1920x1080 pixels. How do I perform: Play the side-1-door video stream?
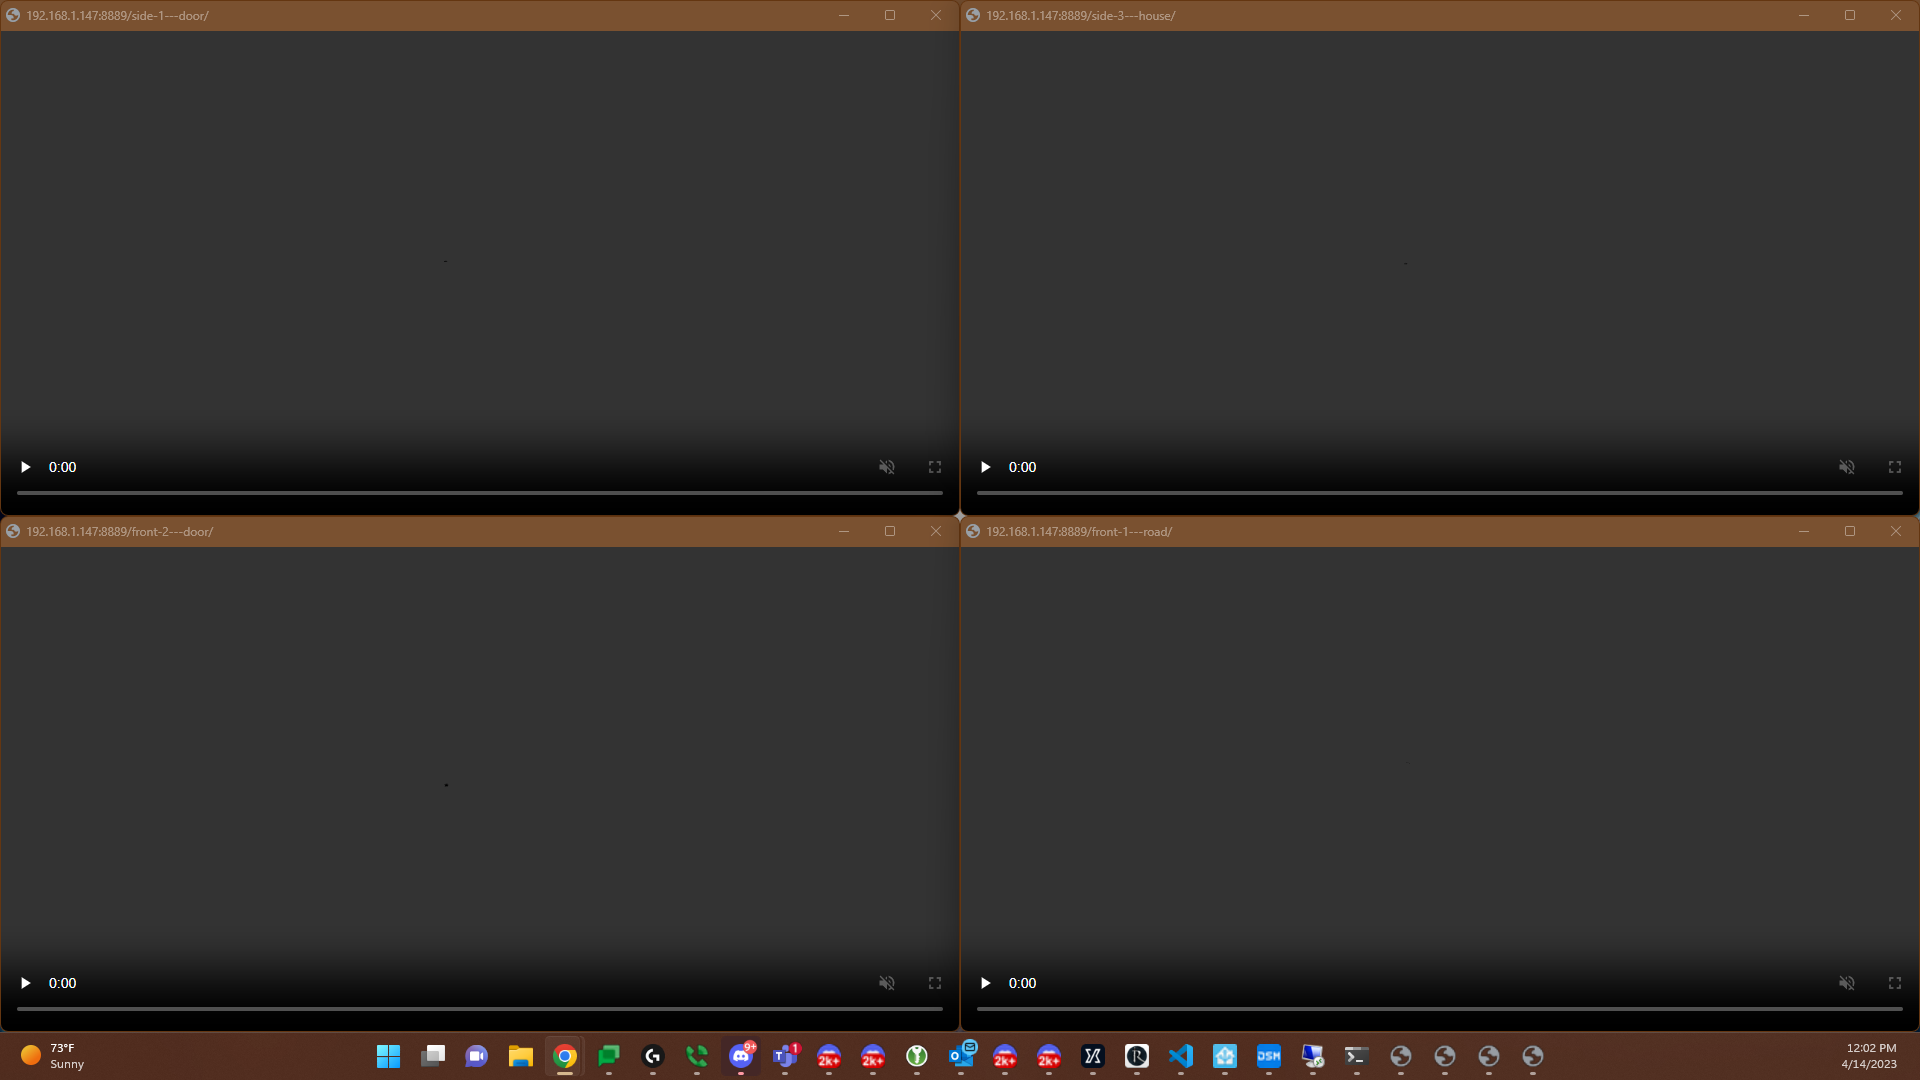coord(25,467)
